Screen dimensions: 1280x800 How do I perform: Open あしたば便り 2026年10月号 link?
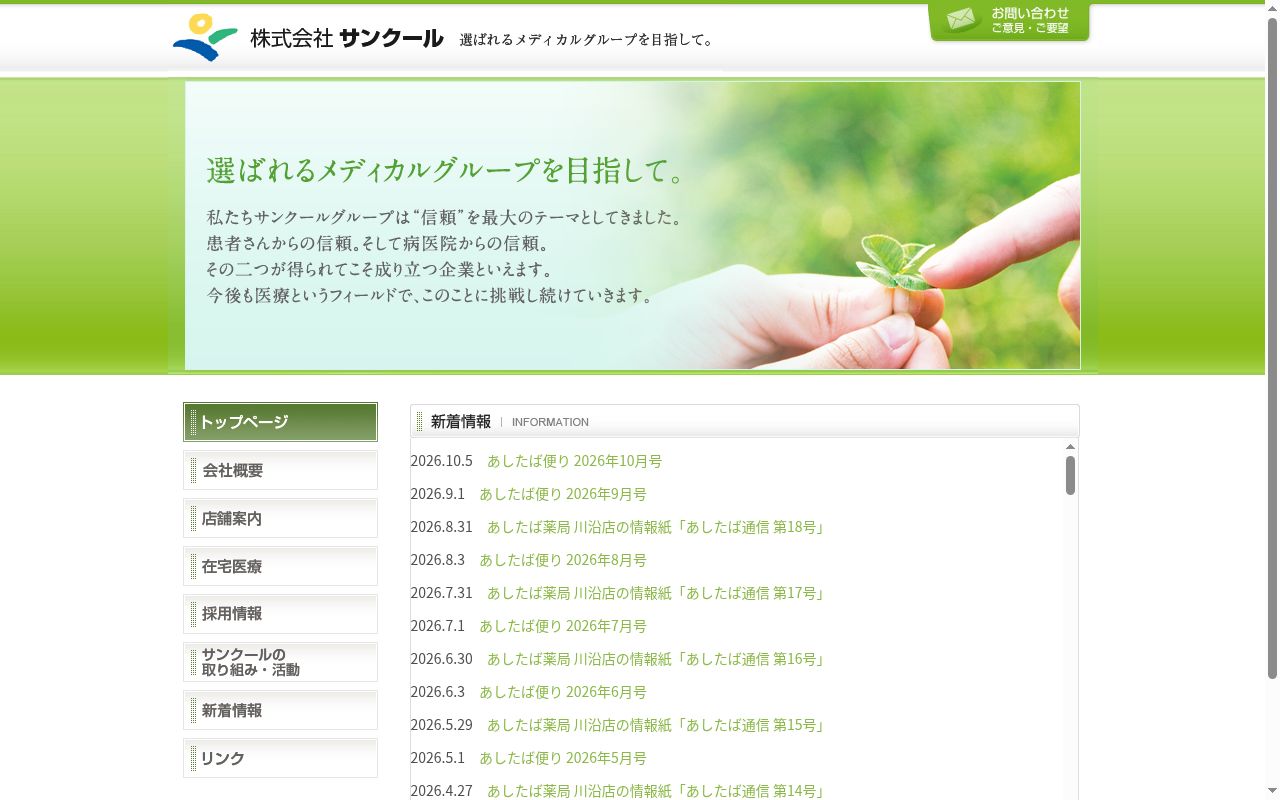[x=574, y=461]
